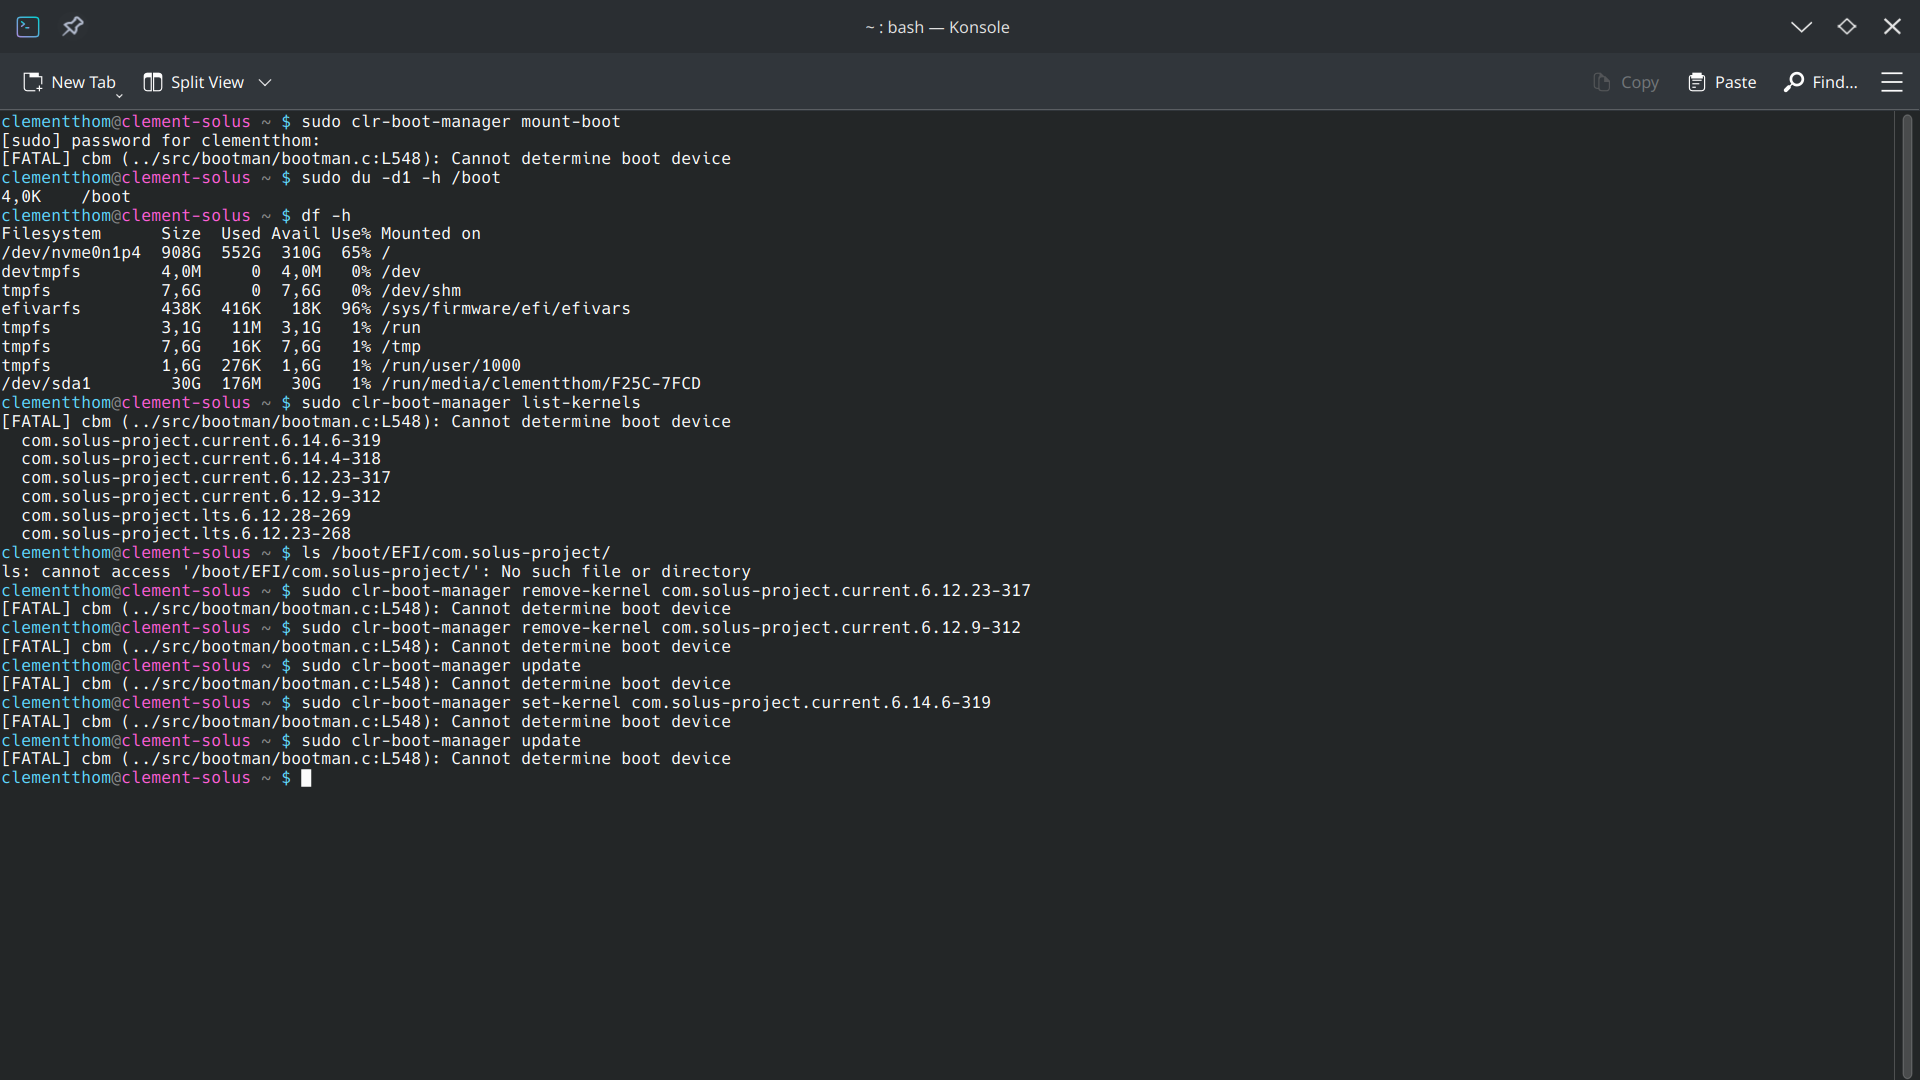Click the cursor at the last prompt
Viewport: 1920px width, 1080px height.
[x=306, y=778]
